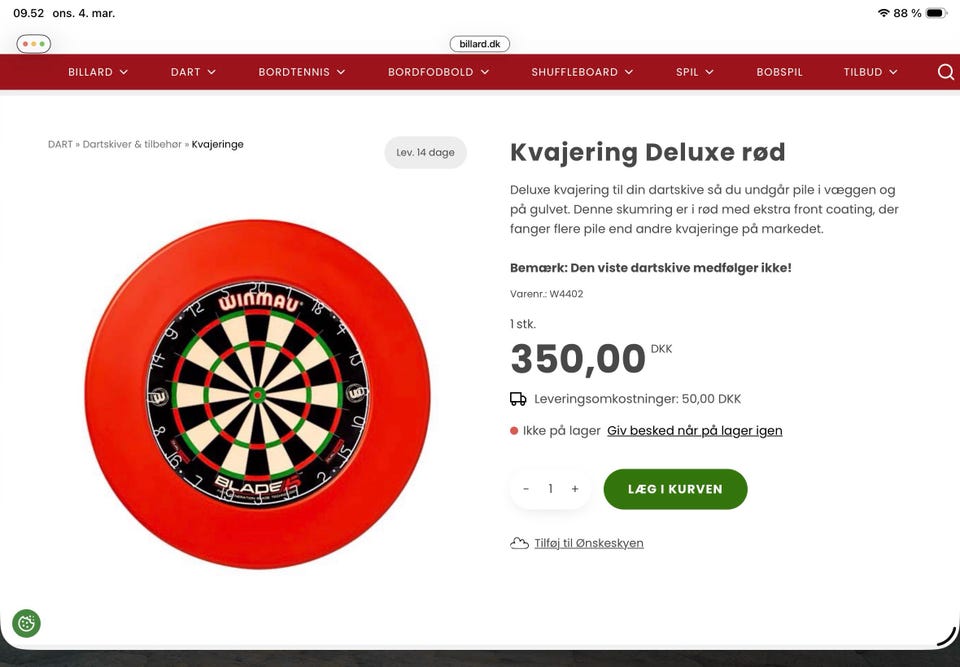The height and width of the screenshot is (667, 960).
Task: Open the SHUFFLEBOARD menu
Action: 582,72
